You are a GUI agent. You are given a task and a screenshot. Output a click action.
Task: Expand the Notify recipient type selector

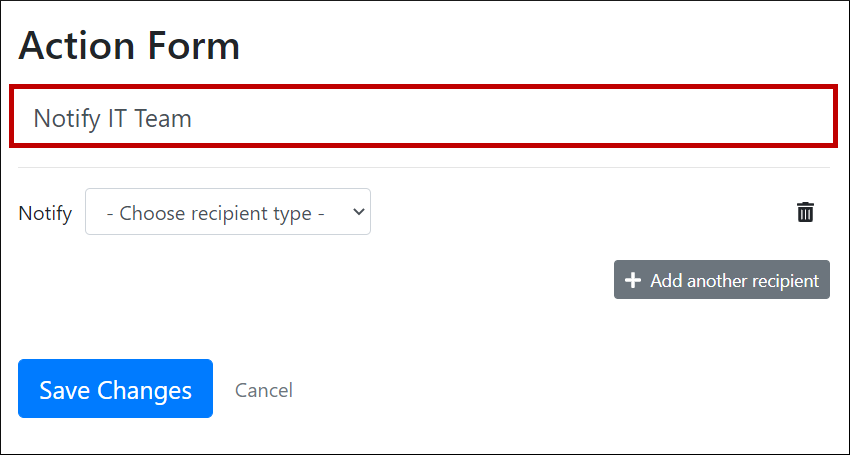click(x=228, y=212)
